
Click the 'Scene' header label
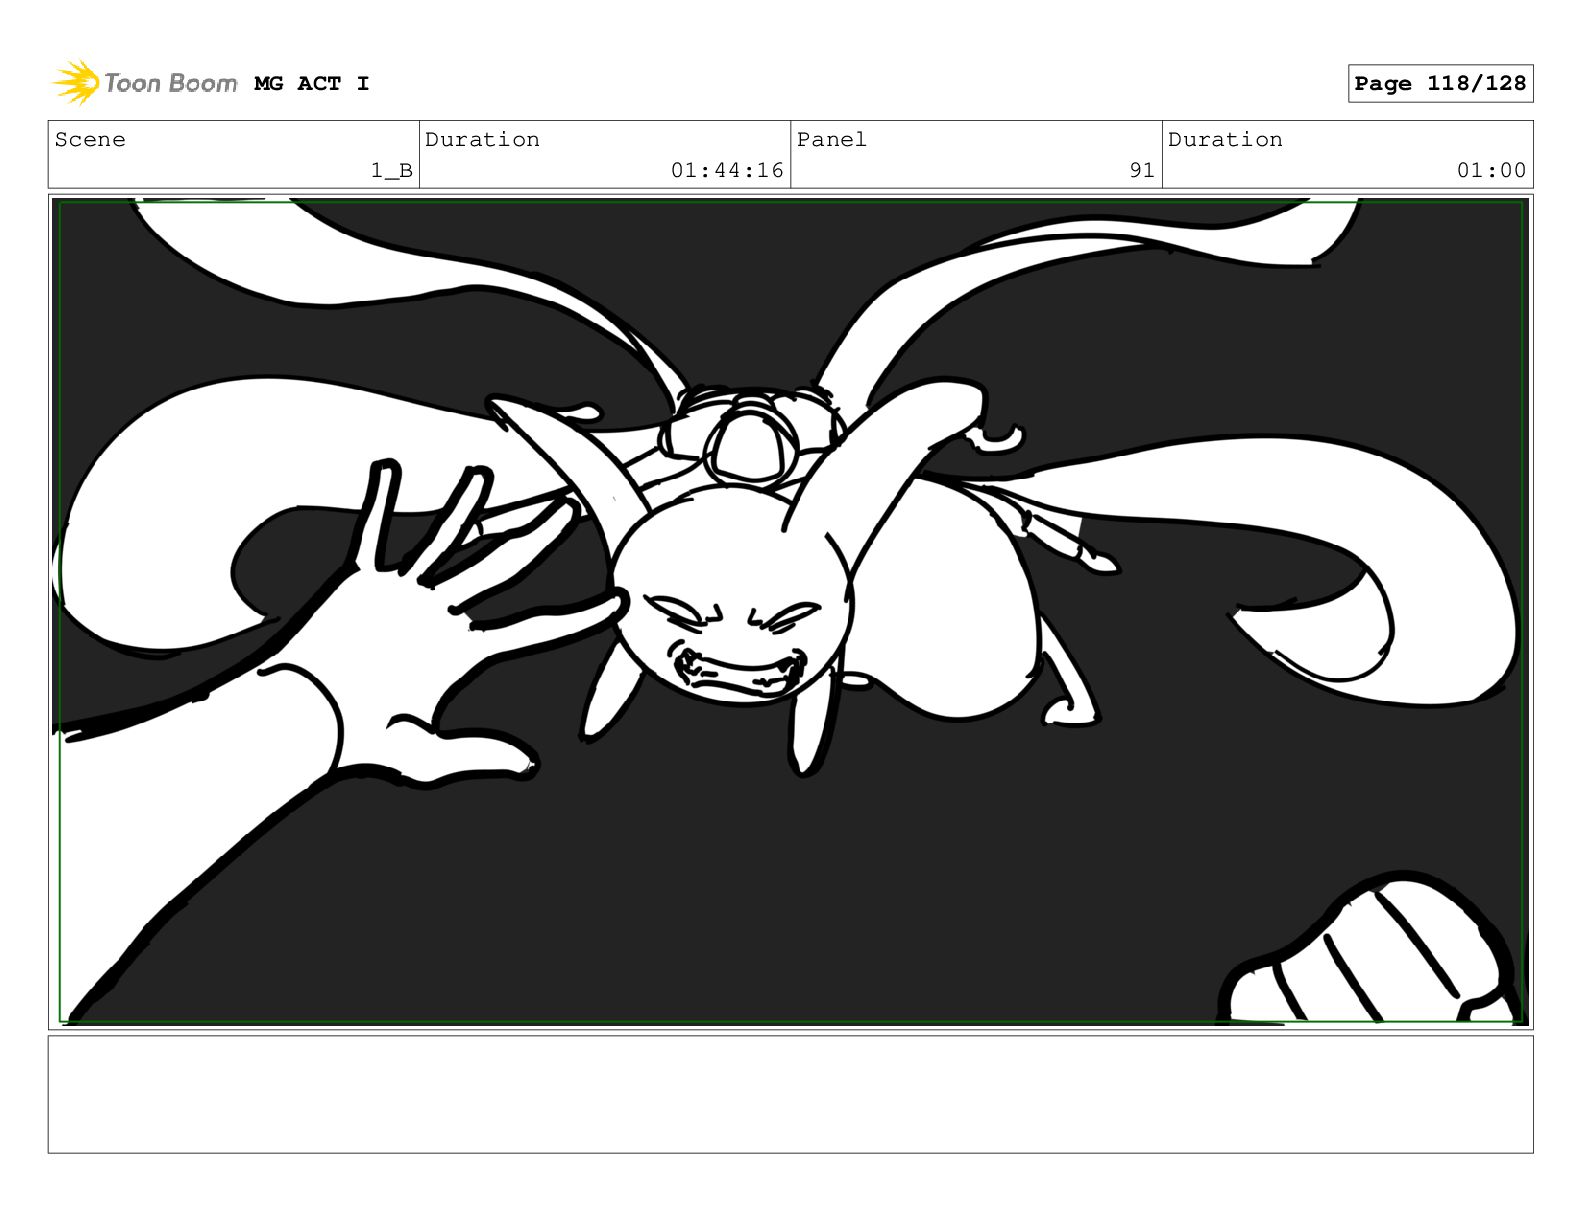tap(91, 140)
